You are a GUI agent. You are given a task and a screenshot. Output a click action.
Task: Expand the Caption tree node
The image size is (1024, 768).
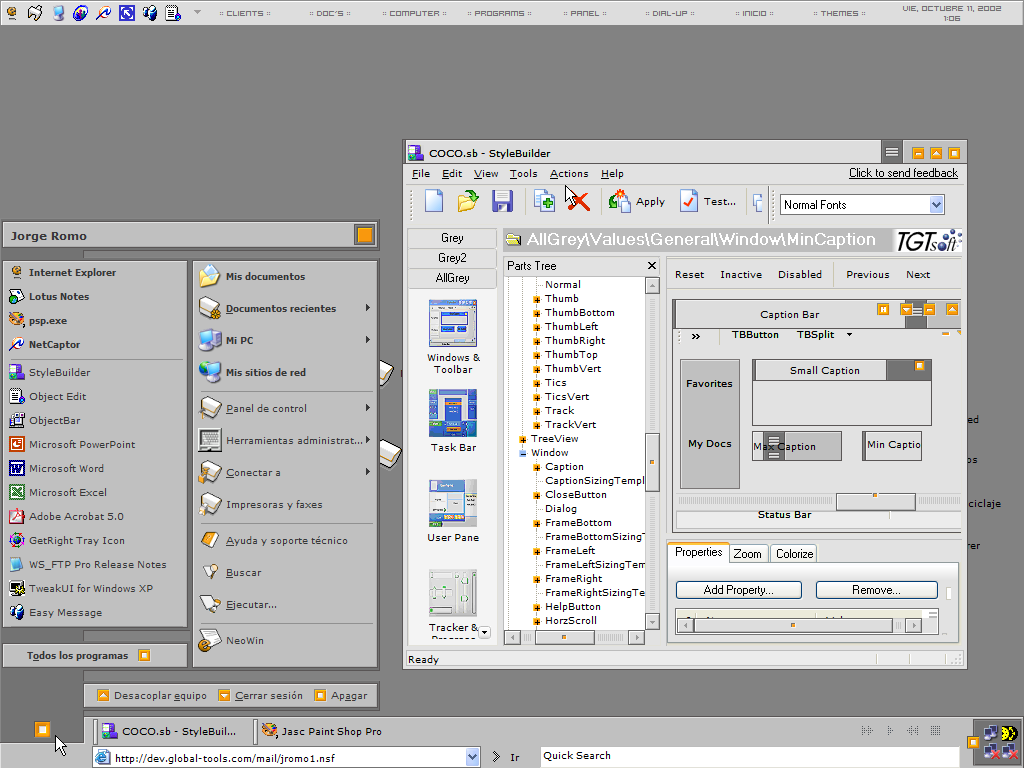tap(537, 468)
